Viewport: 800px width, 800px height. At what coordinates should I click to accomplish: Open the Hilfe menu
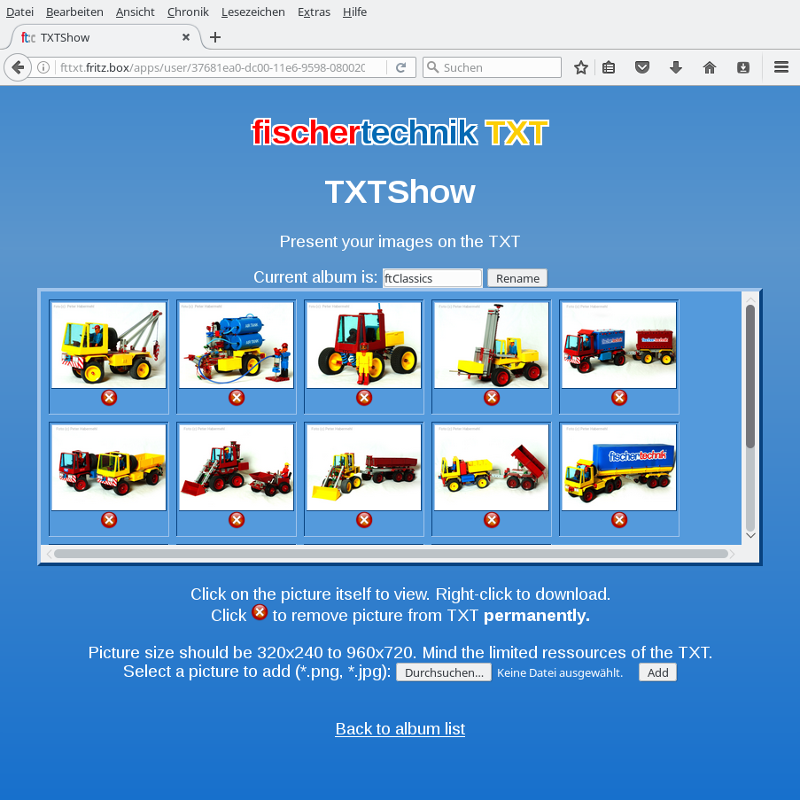pos(355,12)
